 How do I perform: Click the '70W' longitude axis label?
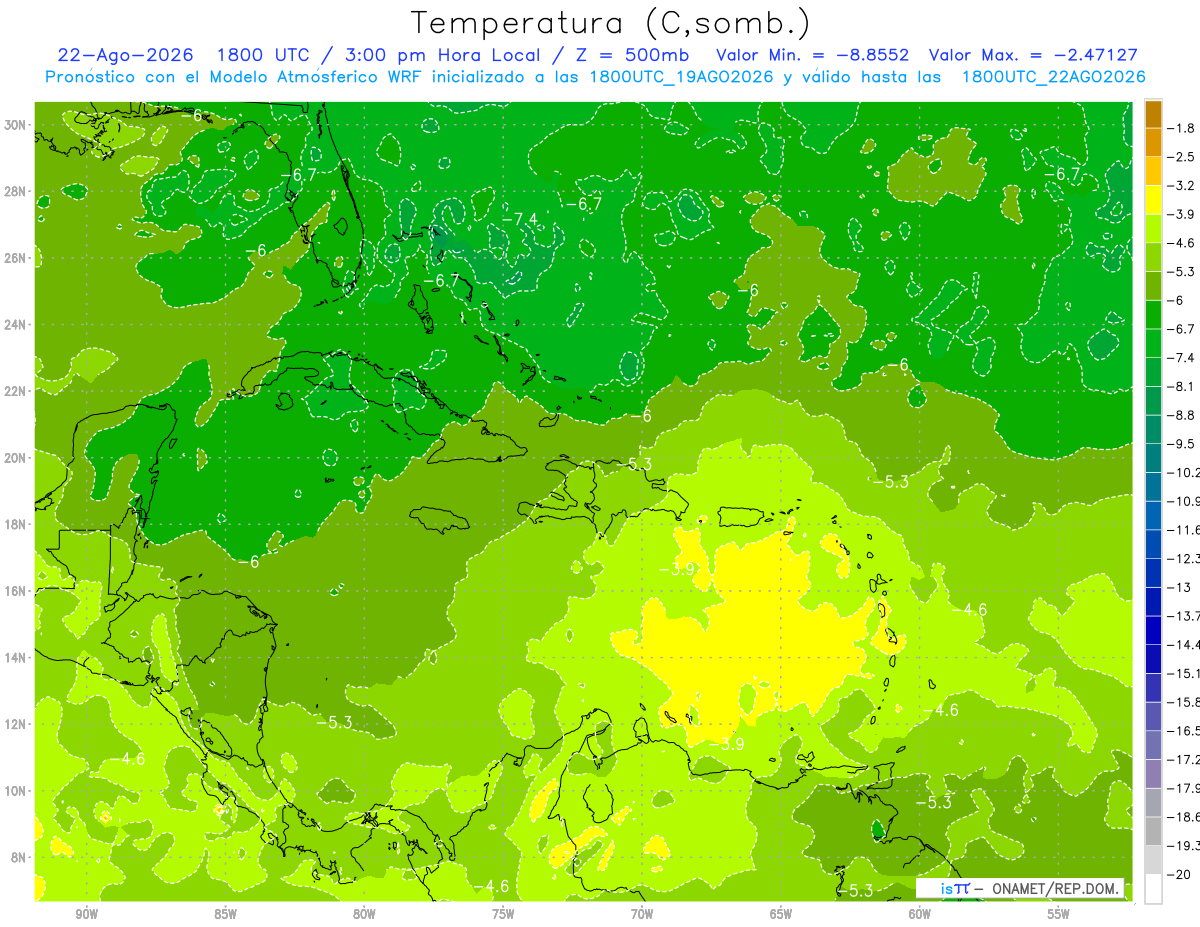642,914
